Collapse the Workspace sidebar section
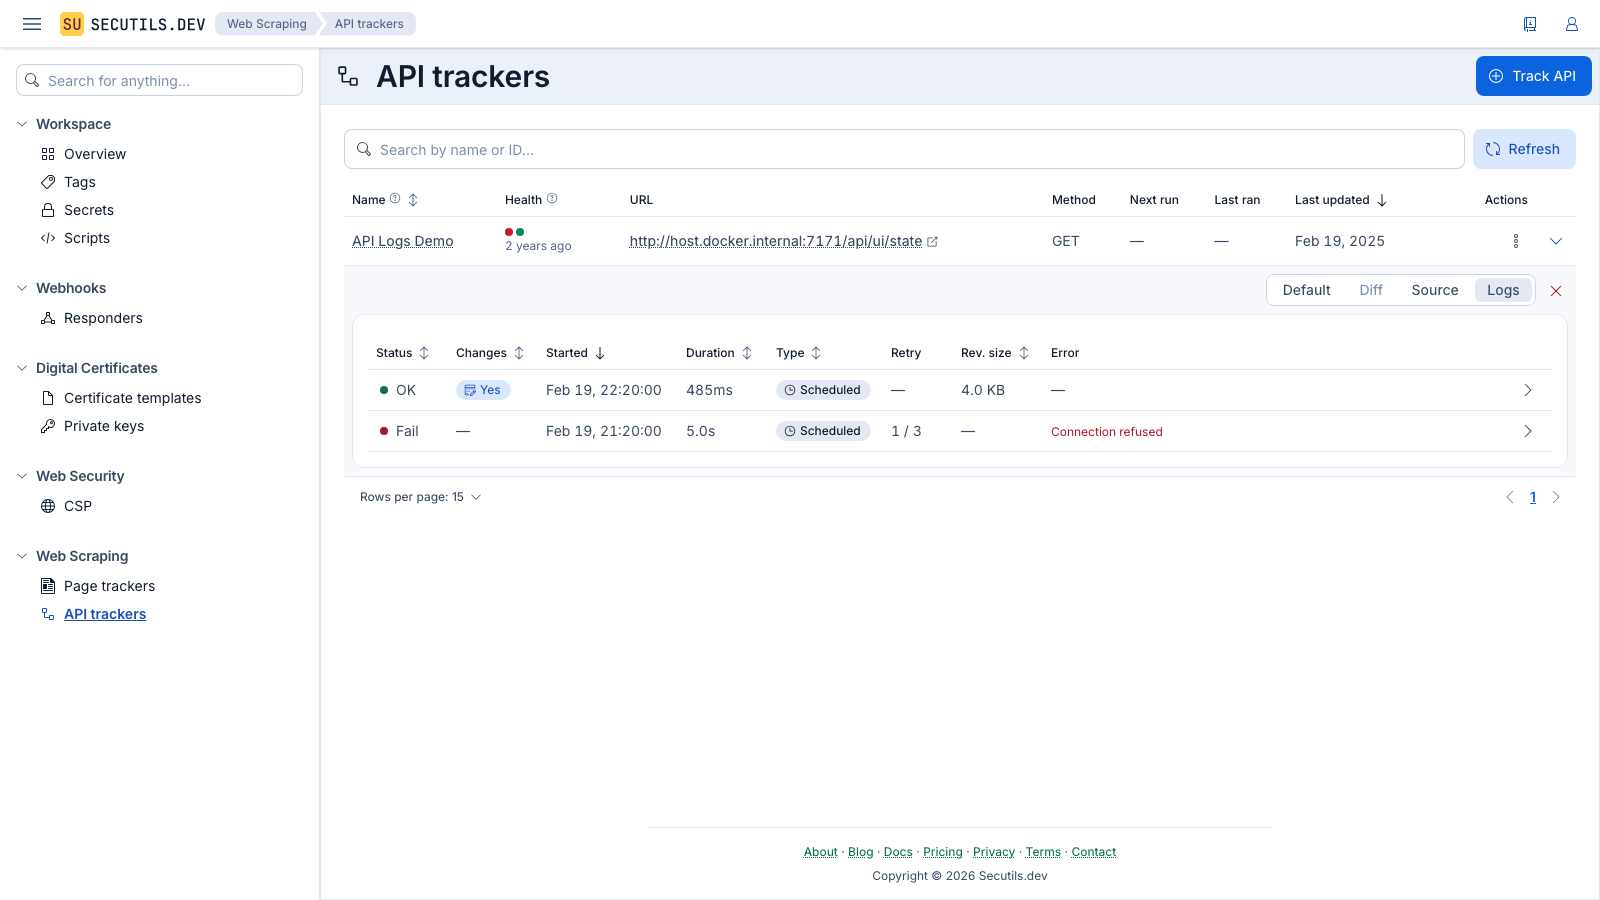Image resolution: width=1600 pixels, height=900 pixels. [22, 124]
